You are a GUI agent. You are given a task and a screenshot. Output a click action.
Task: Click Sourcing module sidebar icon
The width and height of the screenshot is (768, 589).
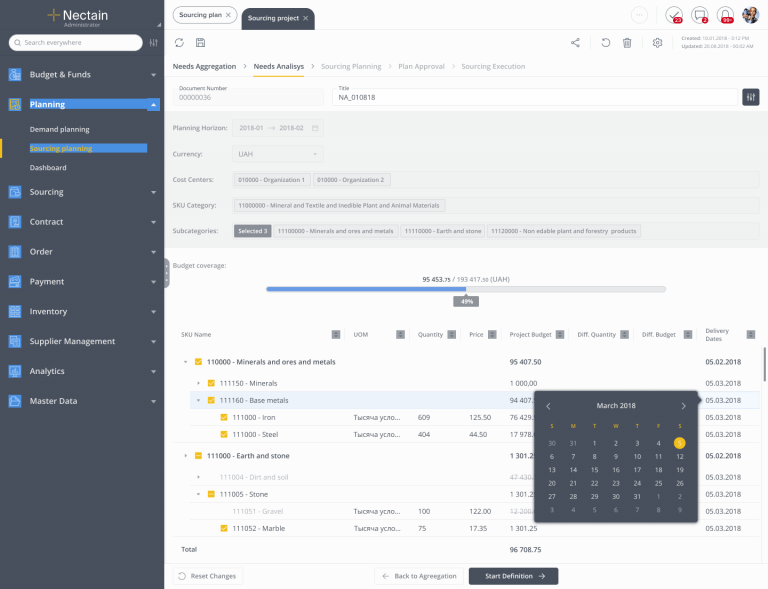point(15,192)
